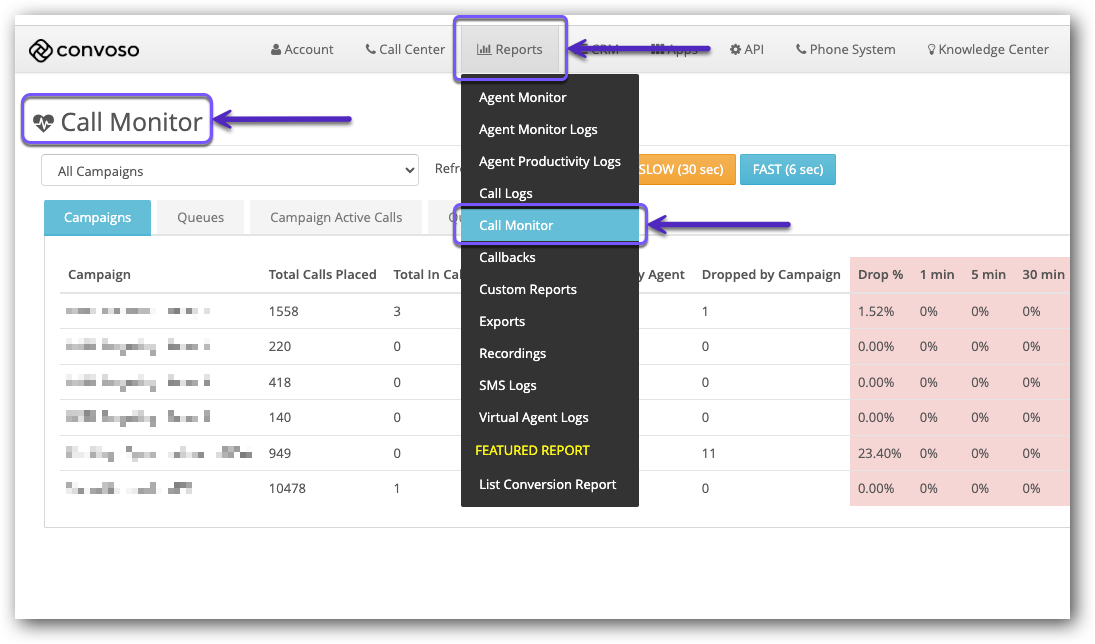The image size is (1095, 644).
Task: Click the heartbeat icon beside Call Monitor
Action: (x=43, y=123)
